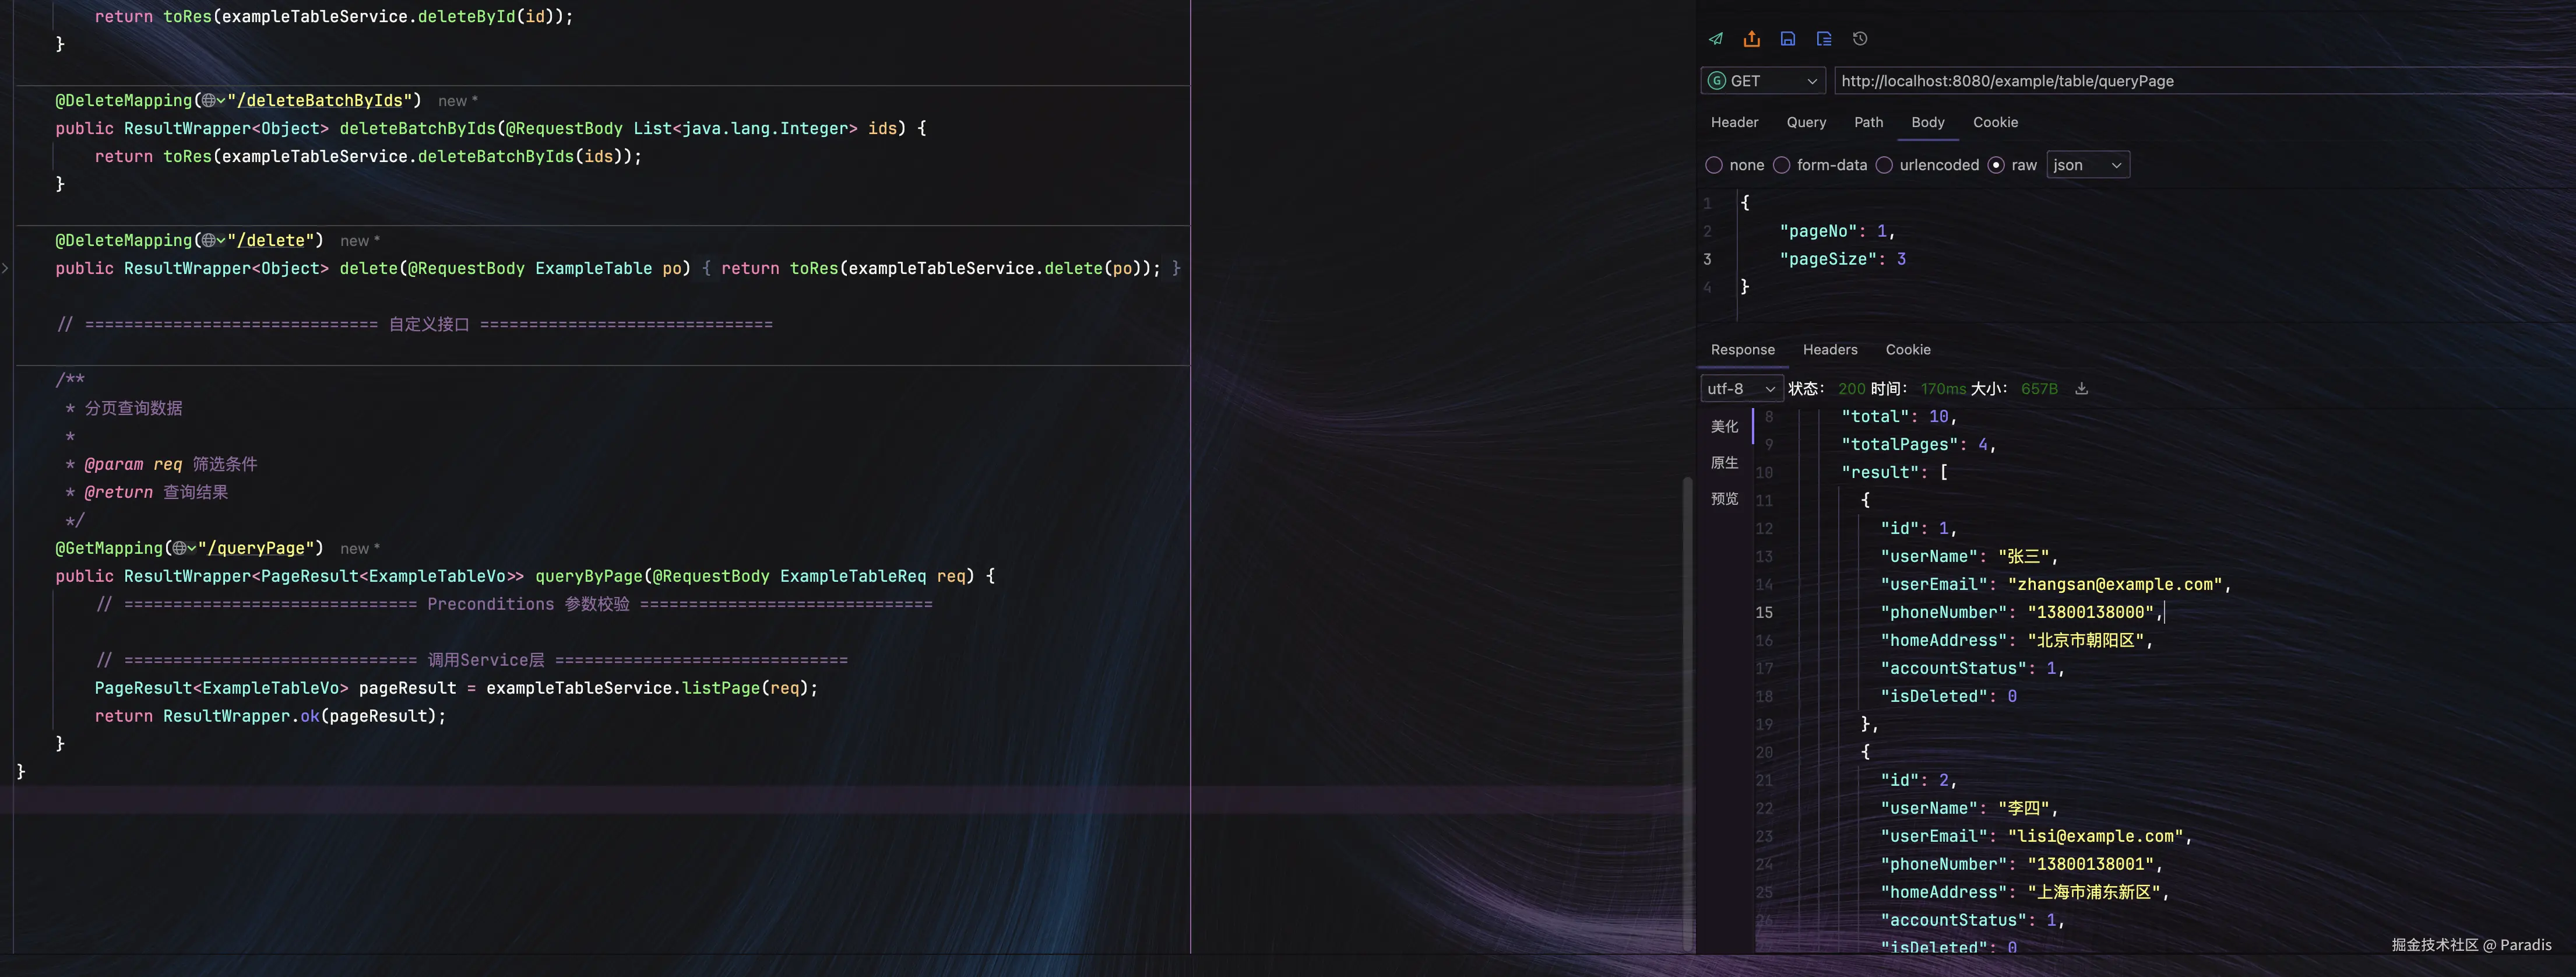Click the document list icon in toolbar
Viewport: 2576px width, 977px height.
click(1823, 39)
